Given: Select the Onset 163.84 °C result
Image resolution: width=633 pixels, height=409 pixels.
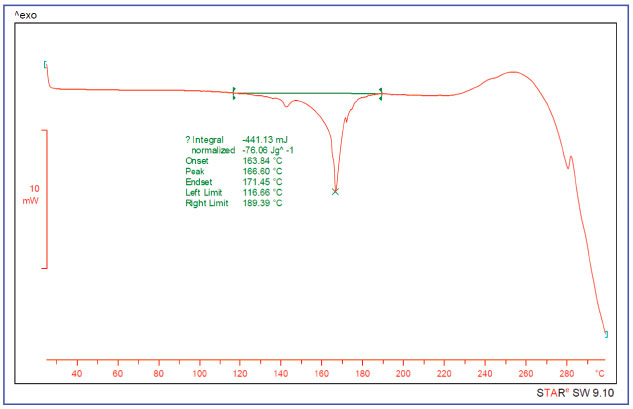Looking at the screenshot, I should [x=234, y=161].
